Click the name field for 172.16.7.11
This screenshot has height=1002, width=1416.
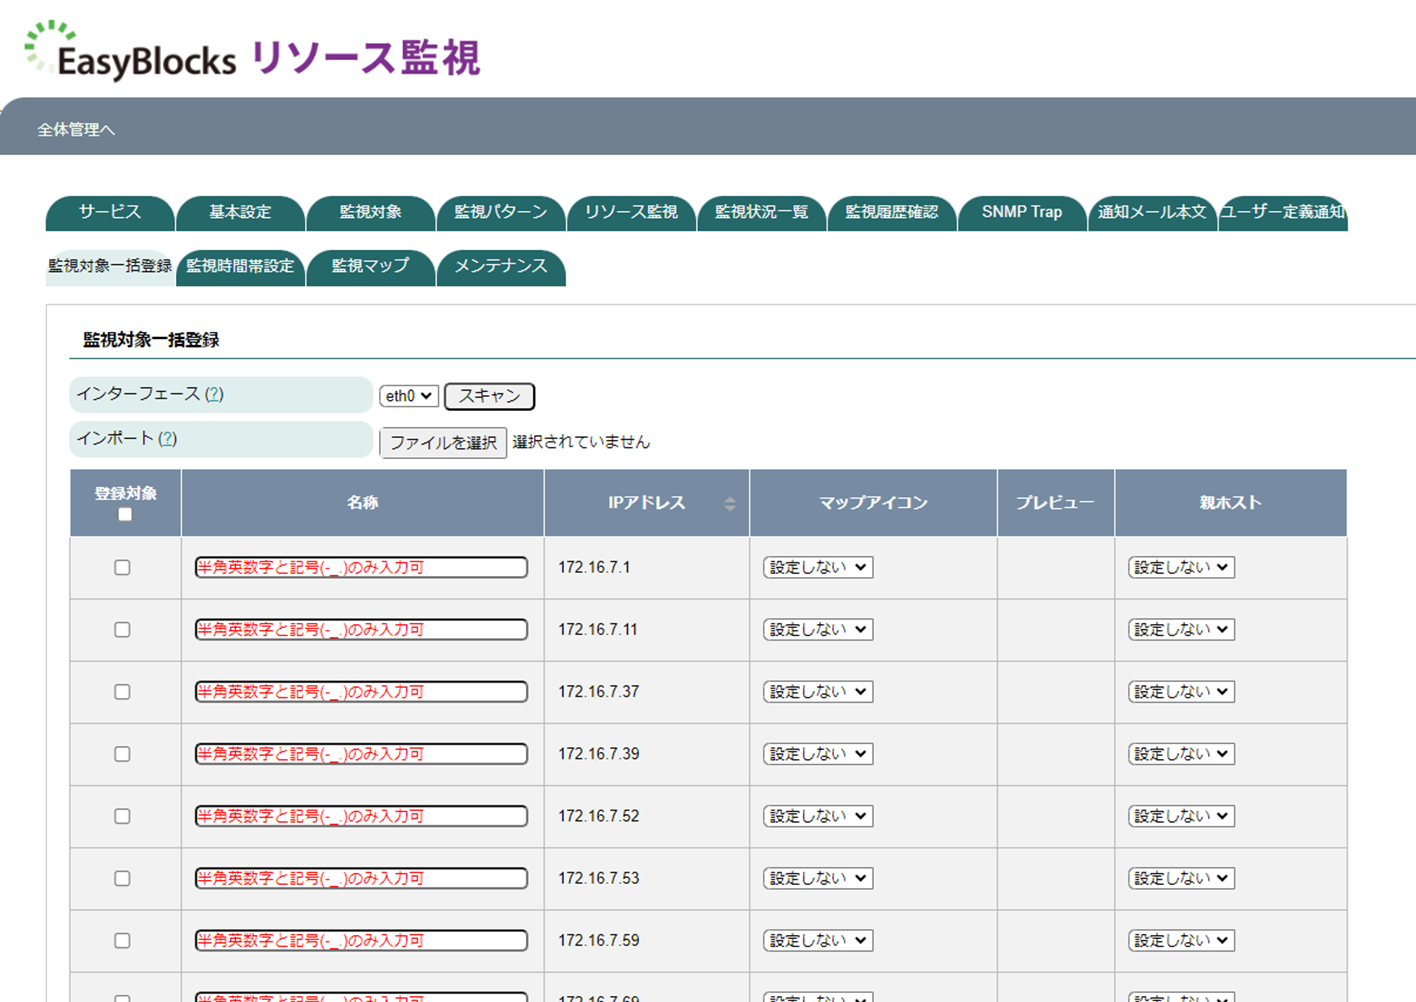click(x=361, y=630)
